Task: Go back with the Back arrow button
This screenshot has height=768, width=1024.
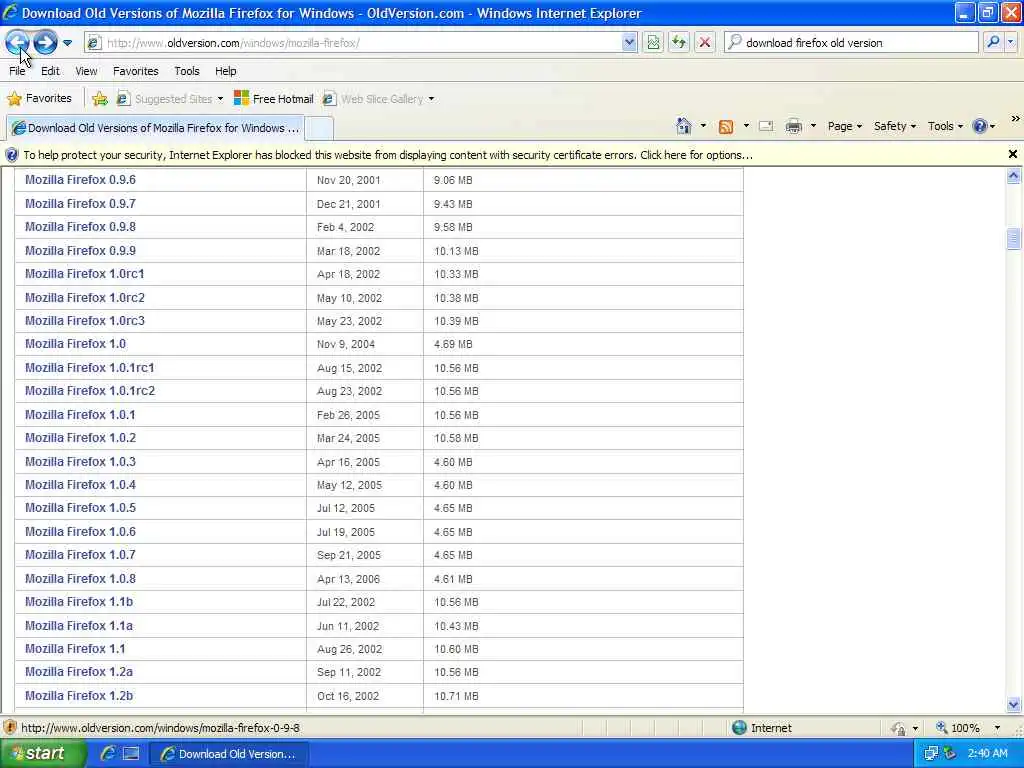Action: coord(18,43)
